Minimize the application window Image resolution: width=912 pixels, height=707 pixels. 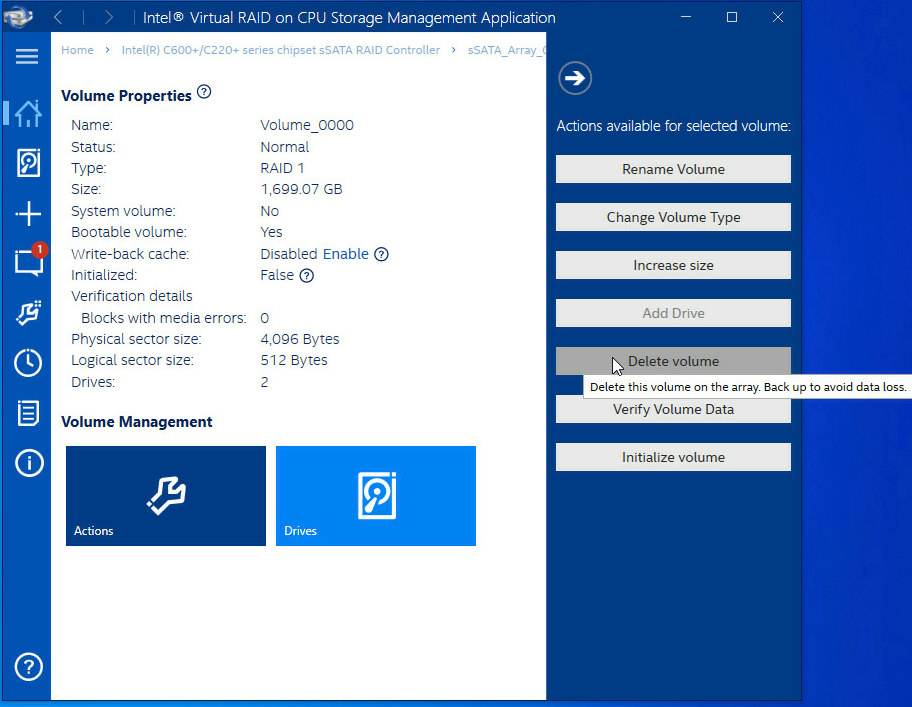(x=686, y=17)
